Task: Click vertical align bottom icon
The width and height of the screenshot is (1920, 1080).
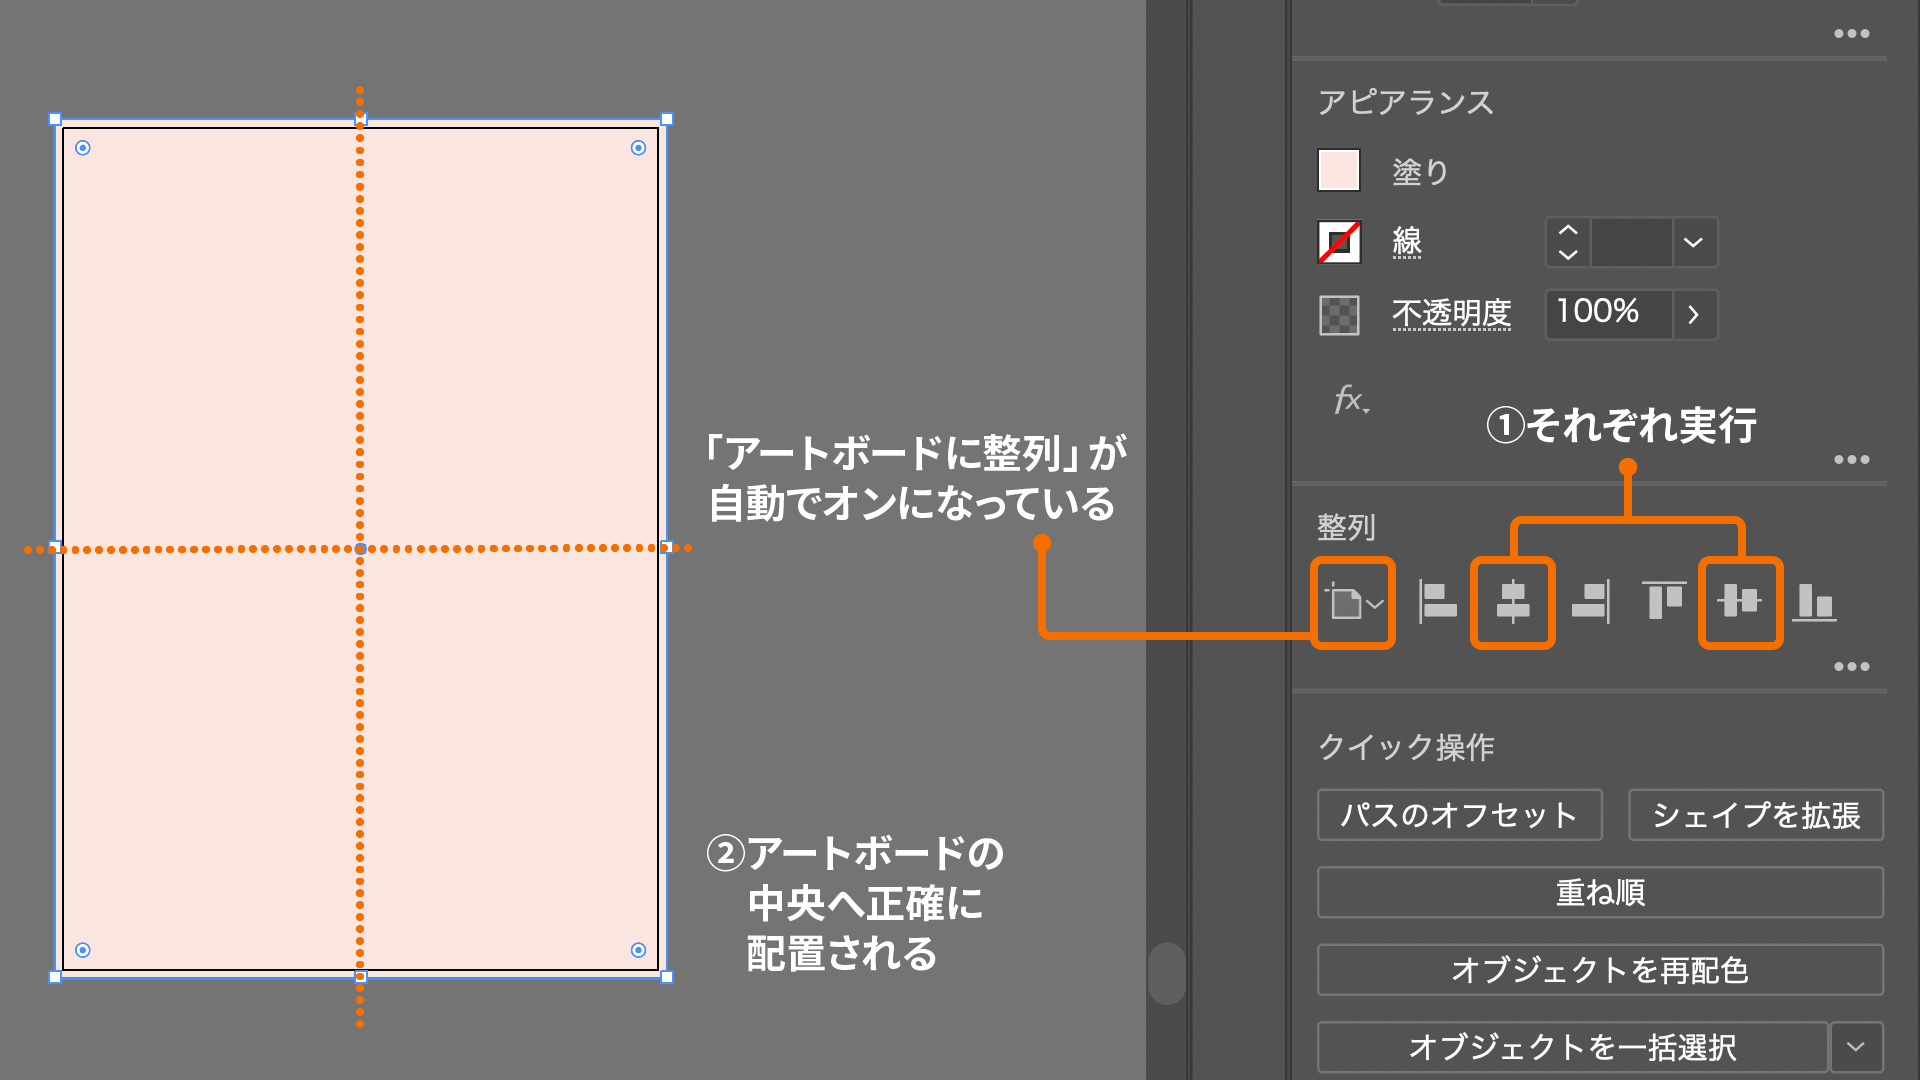Action: click(1814, 602)
